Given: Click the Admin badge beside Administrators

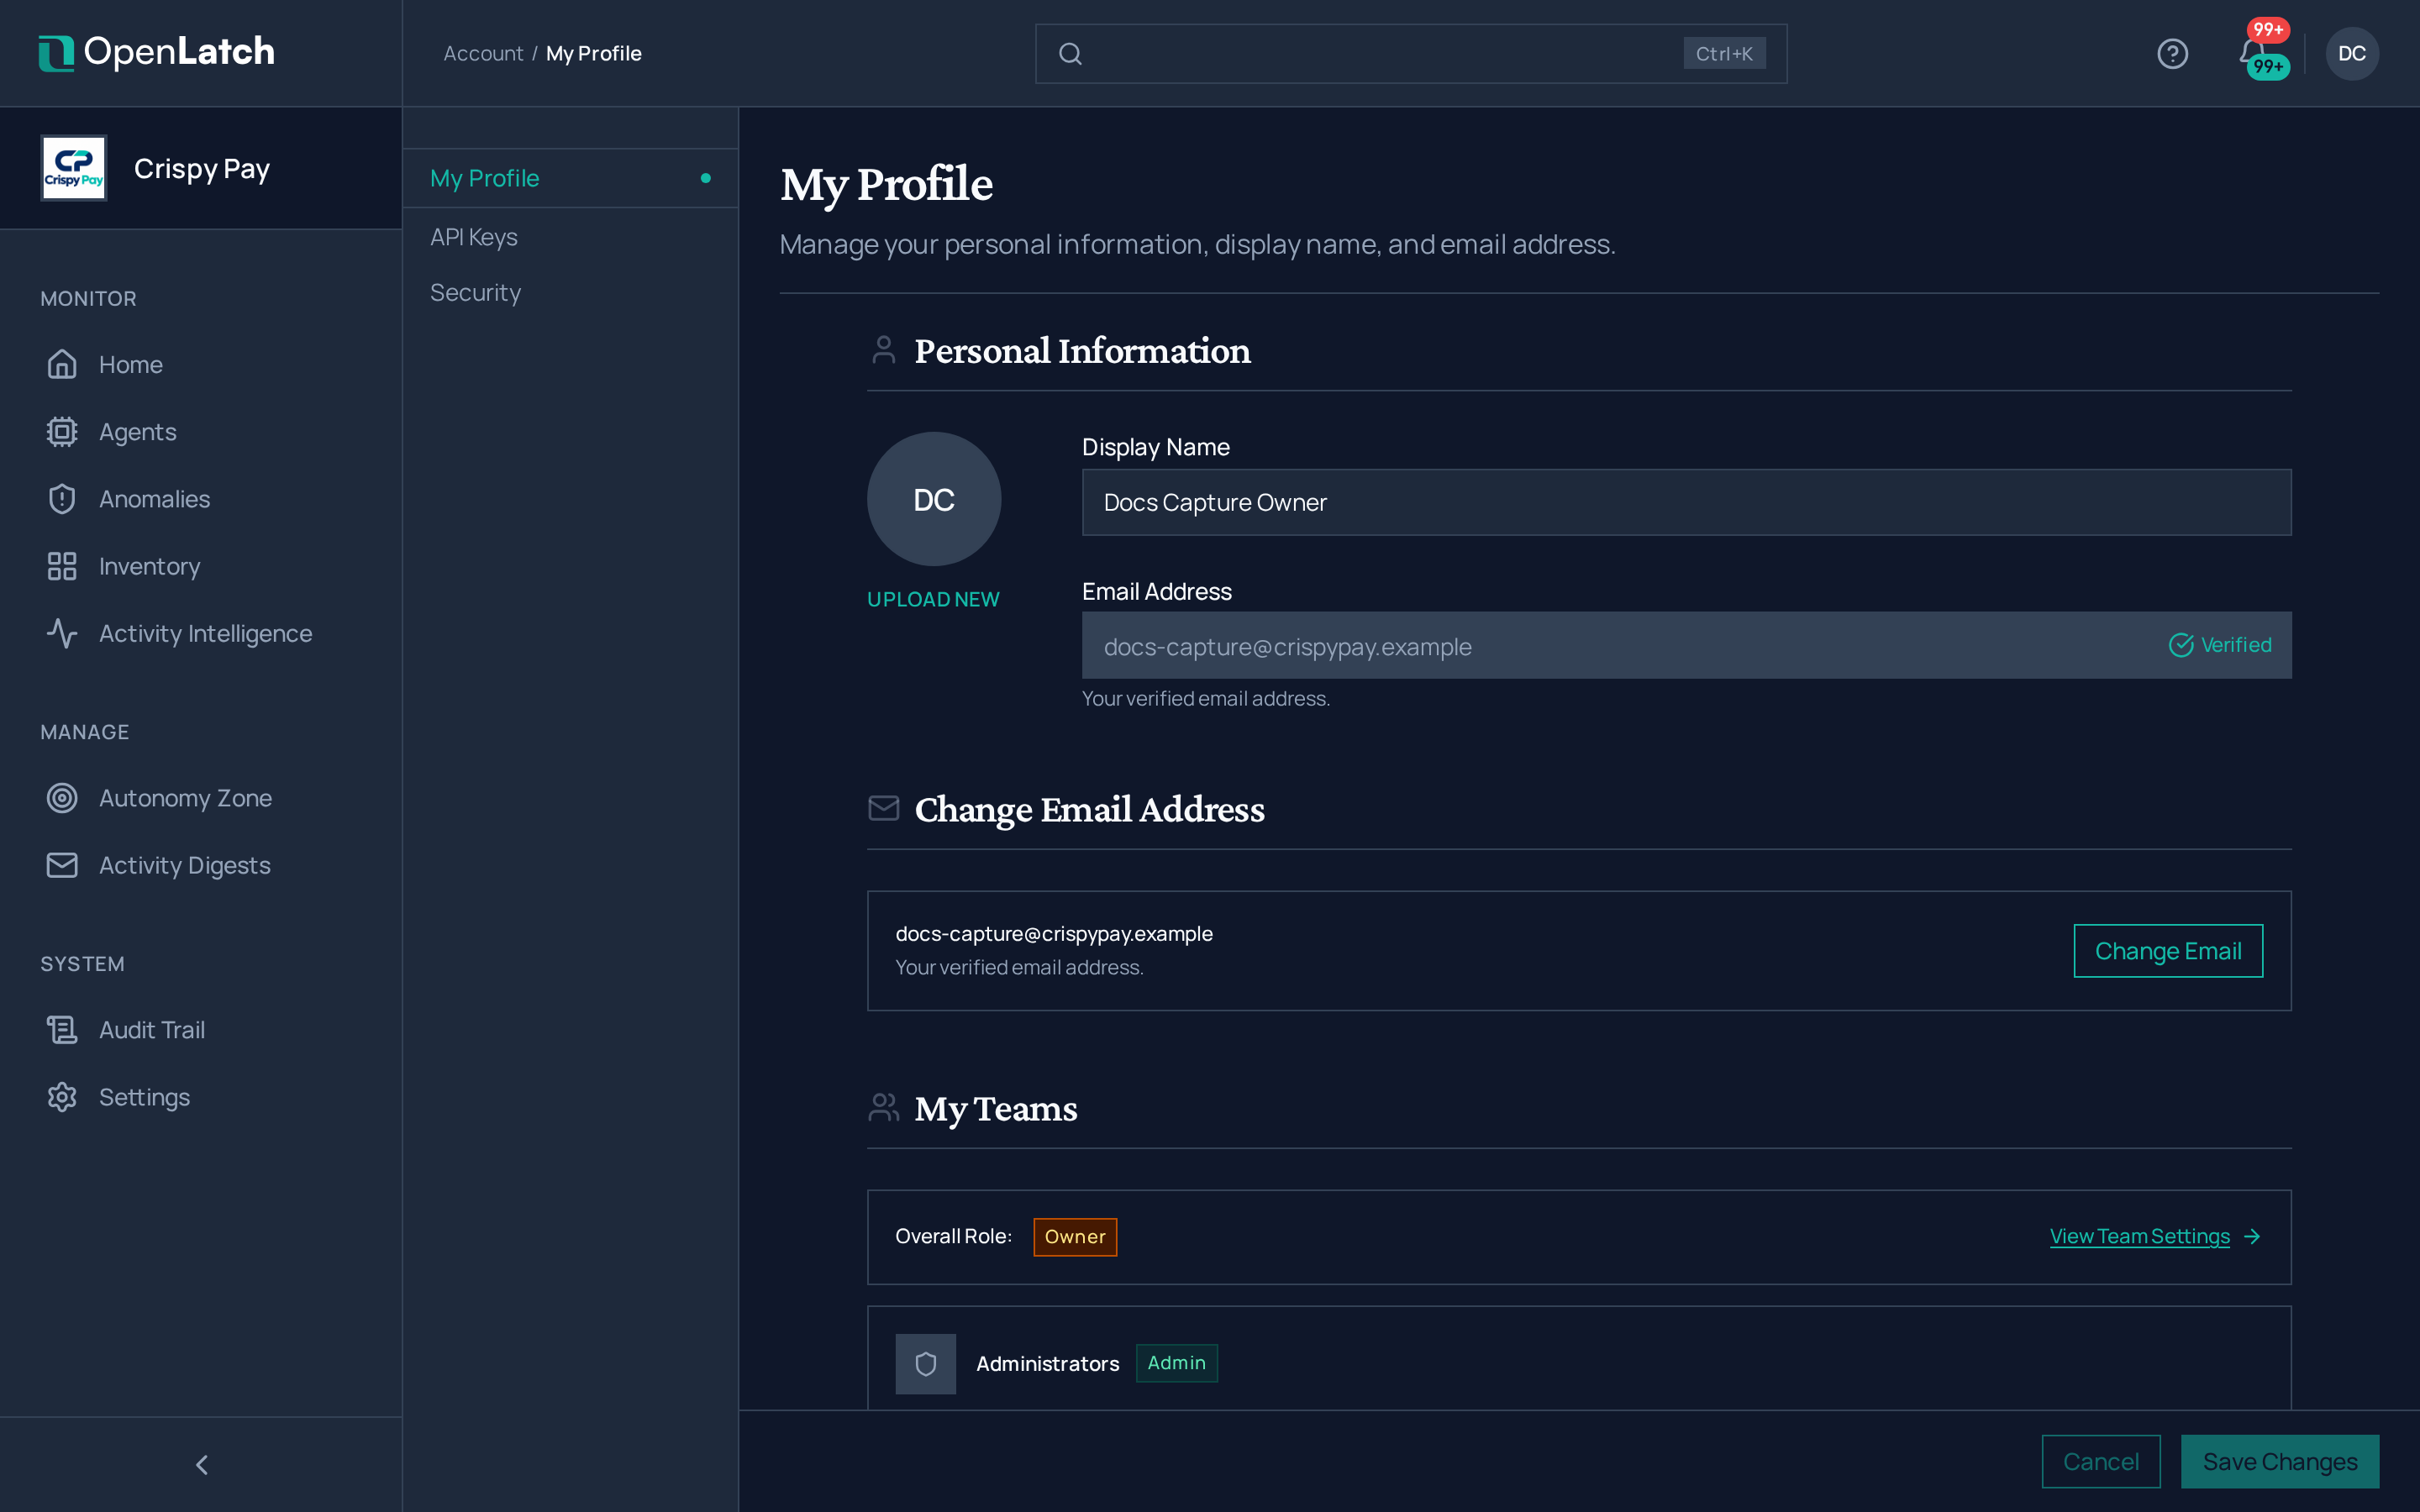Looking at the screenshot, I should point(1176,1362).
